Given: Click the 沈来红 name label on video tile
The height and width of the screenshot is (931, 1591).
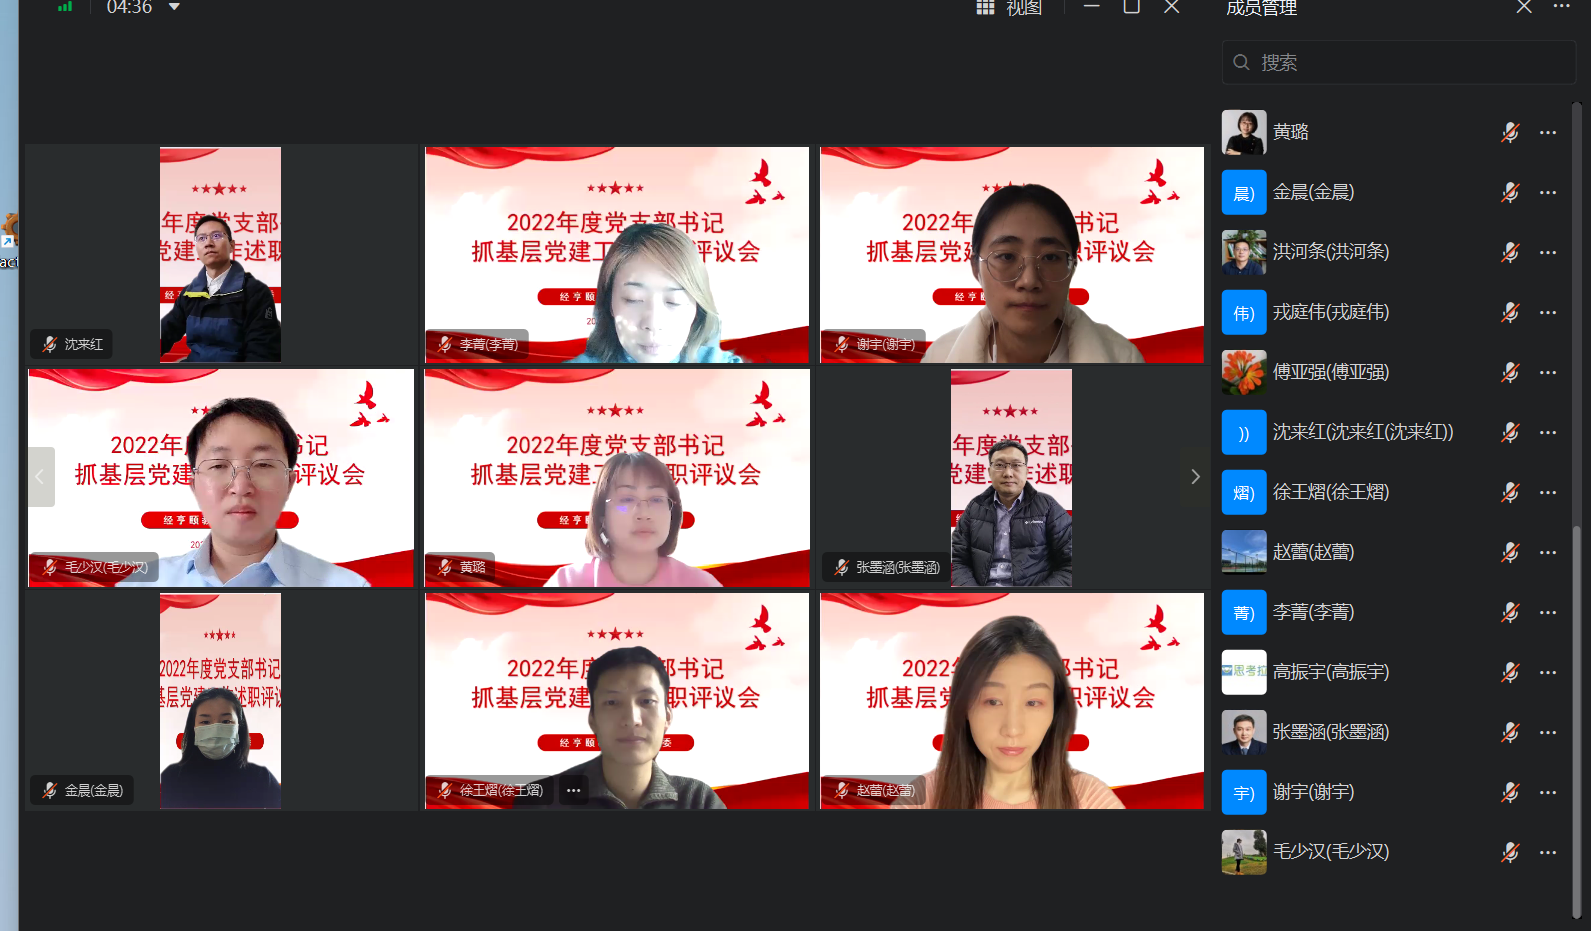Looking at the screenshot, I should [x=83, y=344].
